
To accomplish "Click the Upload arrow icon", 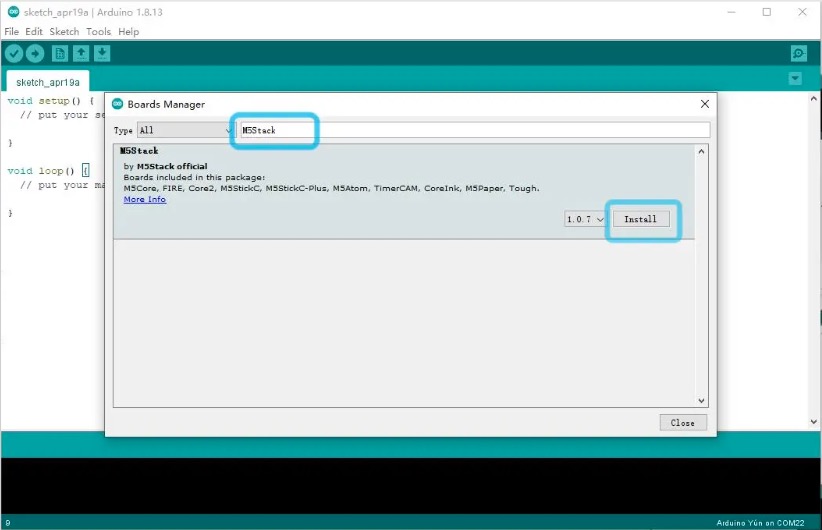I will pyautogui.click(x=35, y=53).
